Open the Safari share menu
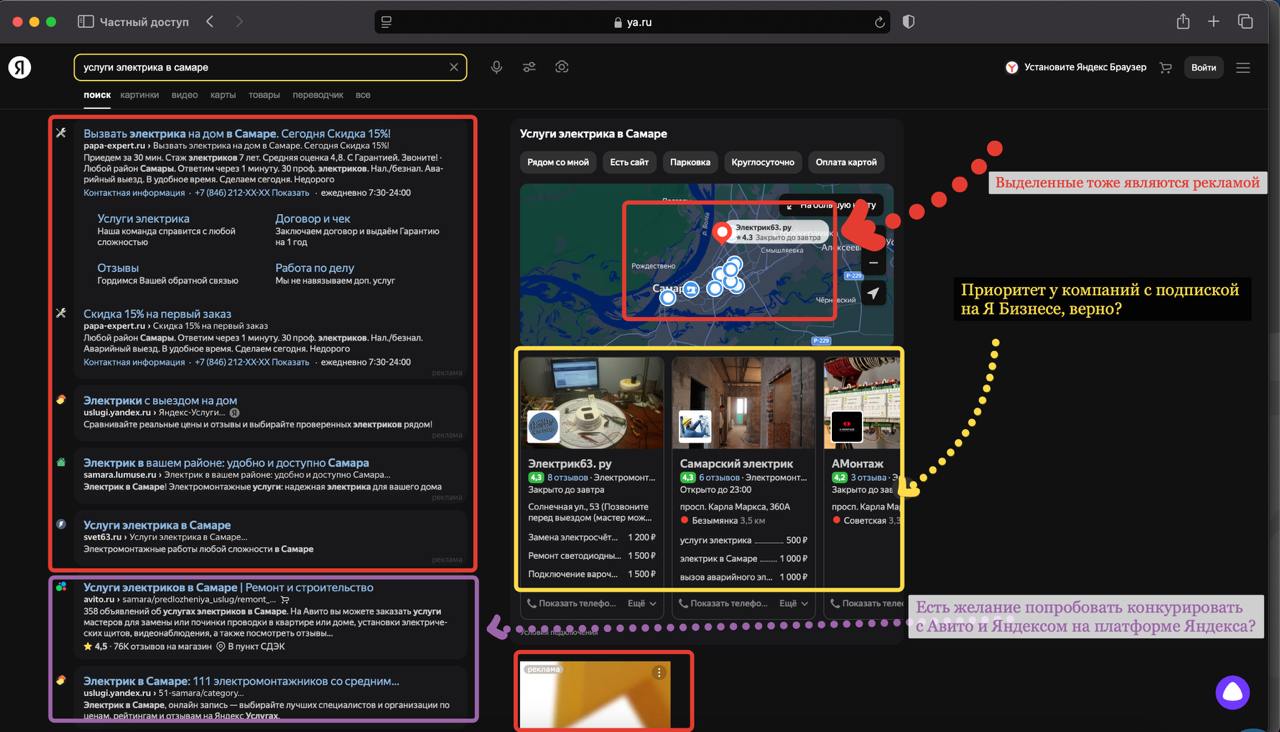The image size is (1280, 732). [1183, 22]
